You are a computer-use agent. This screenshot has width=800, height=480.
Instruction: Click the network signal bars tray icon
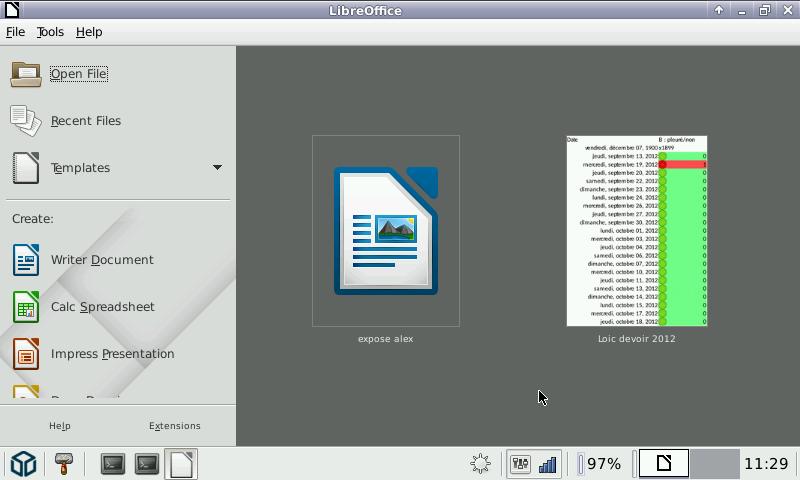point(548,464)
